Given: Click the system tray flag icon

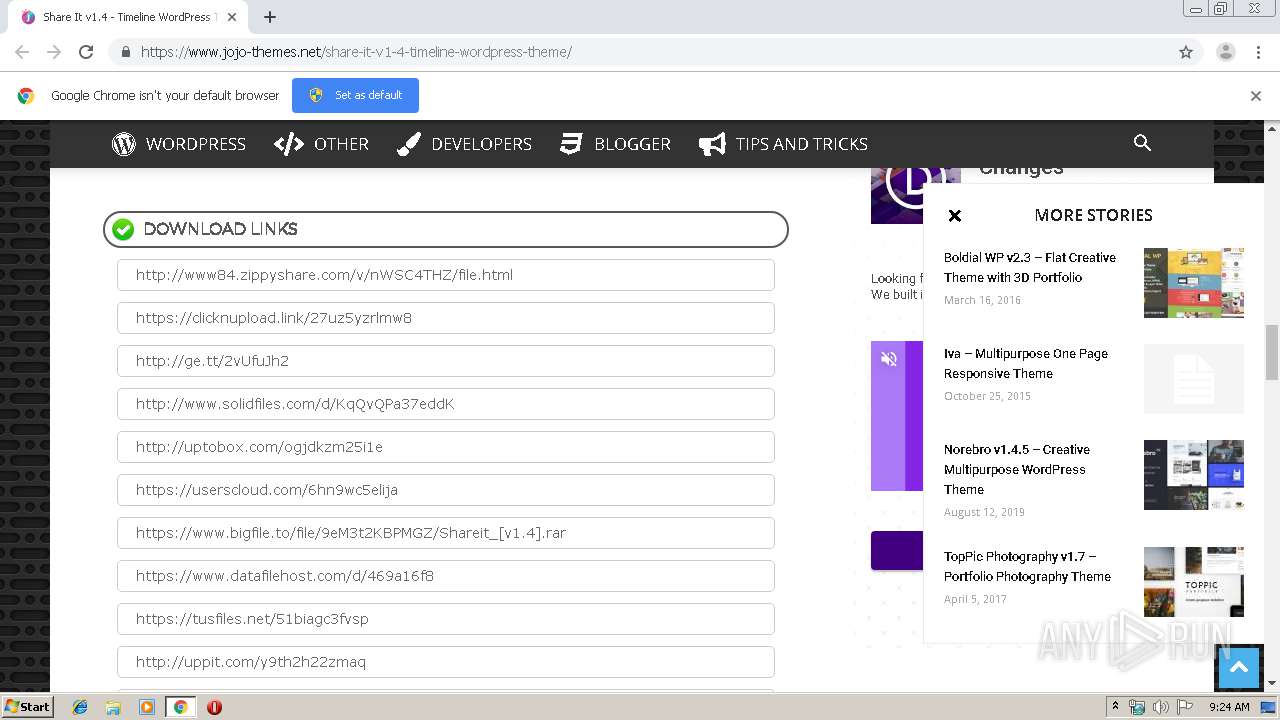Looking at the screenshot, I should 1185,707.
